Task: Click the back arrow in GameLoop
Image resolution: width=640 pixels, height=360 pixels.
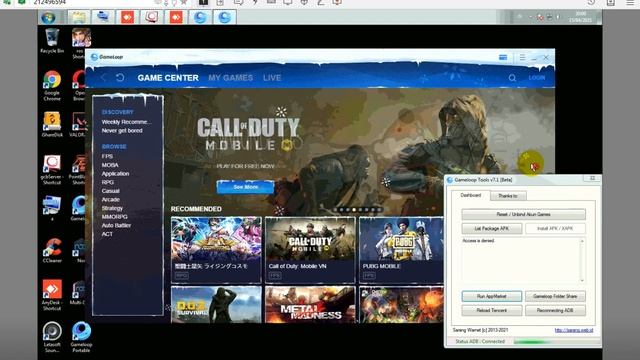Action: (x=104, y=78)
